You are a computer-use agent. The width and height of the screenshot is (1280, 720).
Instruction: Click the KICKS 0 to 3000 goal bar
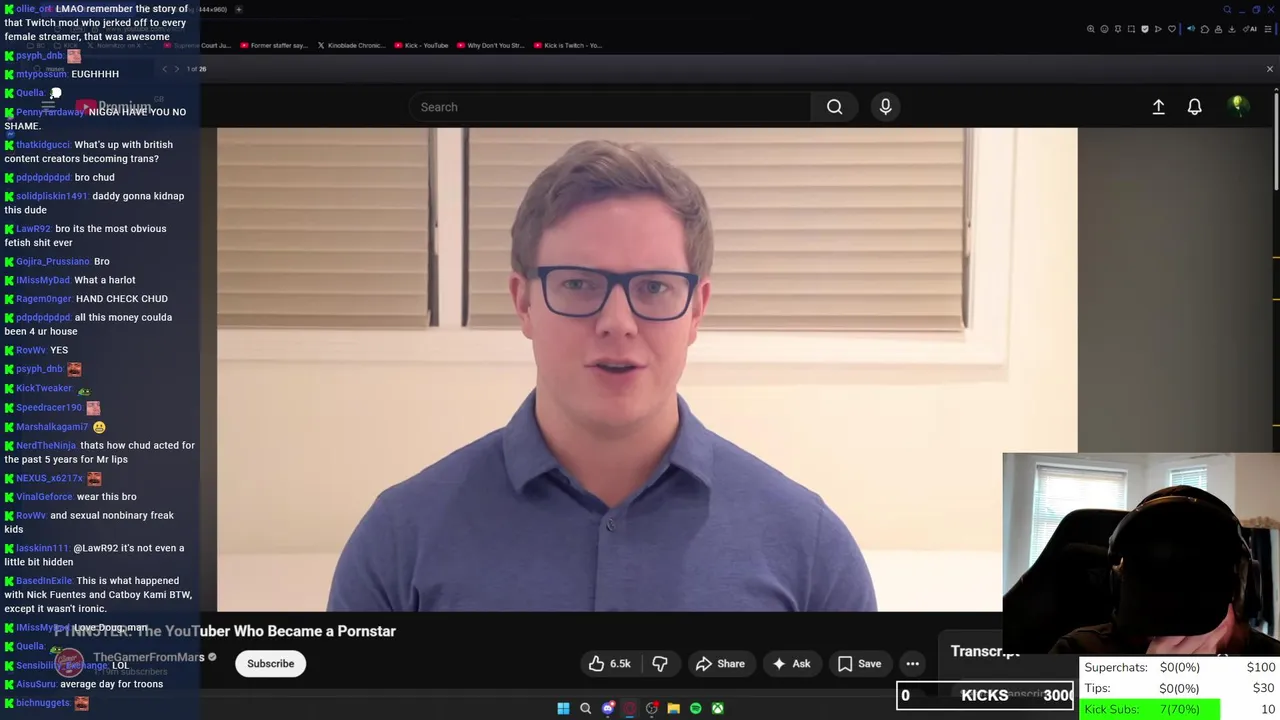(985, 695)
